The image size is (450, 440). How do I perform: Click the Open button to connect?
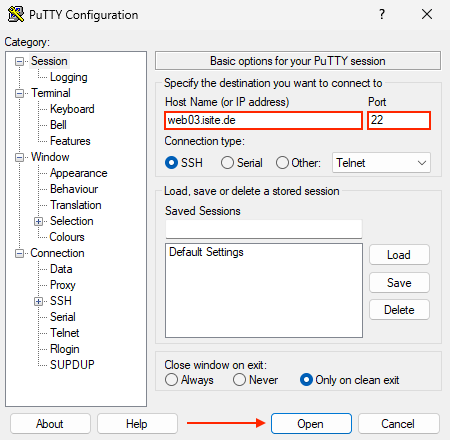pyautogui.click(x=311, y=424)
